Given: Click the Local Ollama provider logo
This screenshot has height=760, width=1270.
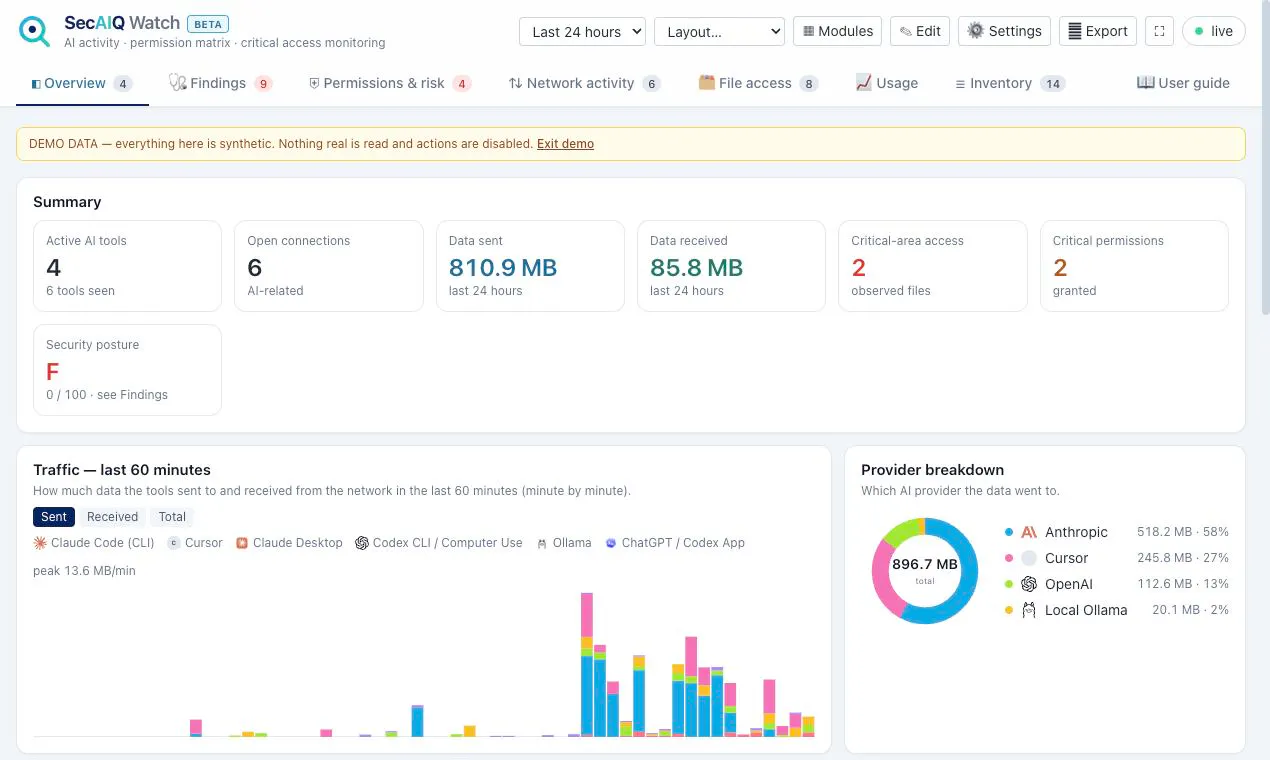Looking at the screenshot, I should click(x=1028, y=610).
